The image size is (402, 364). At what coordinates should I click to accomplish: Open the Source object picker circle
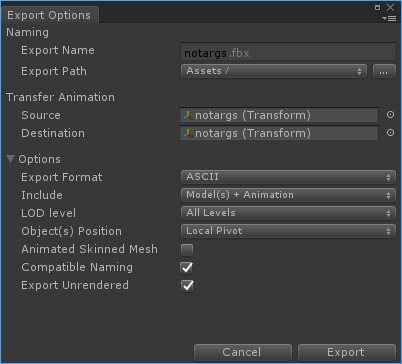390,115
